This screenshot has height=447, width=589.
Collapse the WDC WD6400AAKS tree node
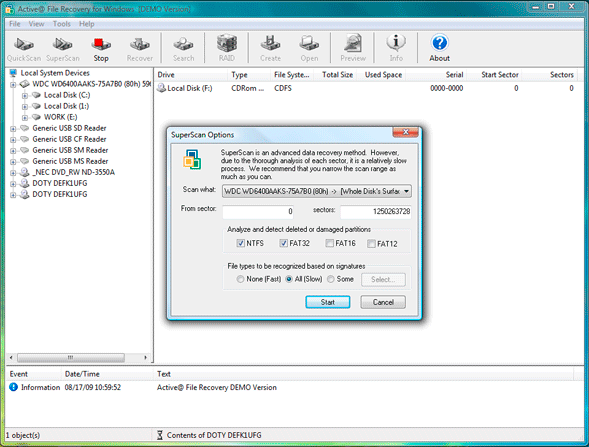click(13, 85)
